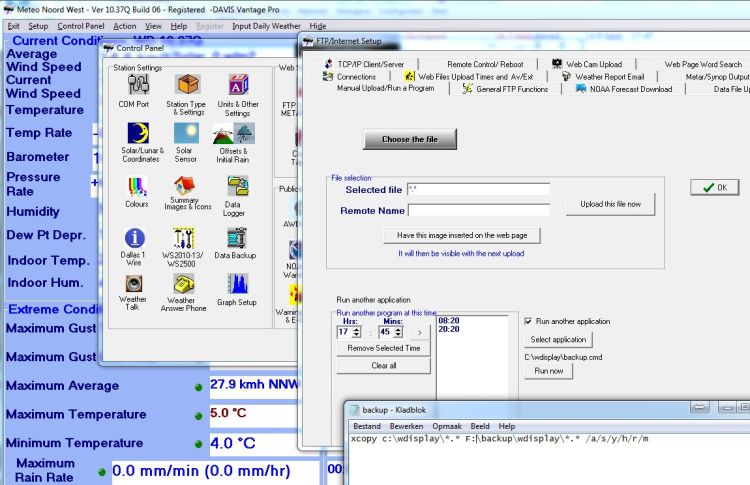Click green dot beside Maximum Rain Rate

pyautogui.click(x=101, y=472)
